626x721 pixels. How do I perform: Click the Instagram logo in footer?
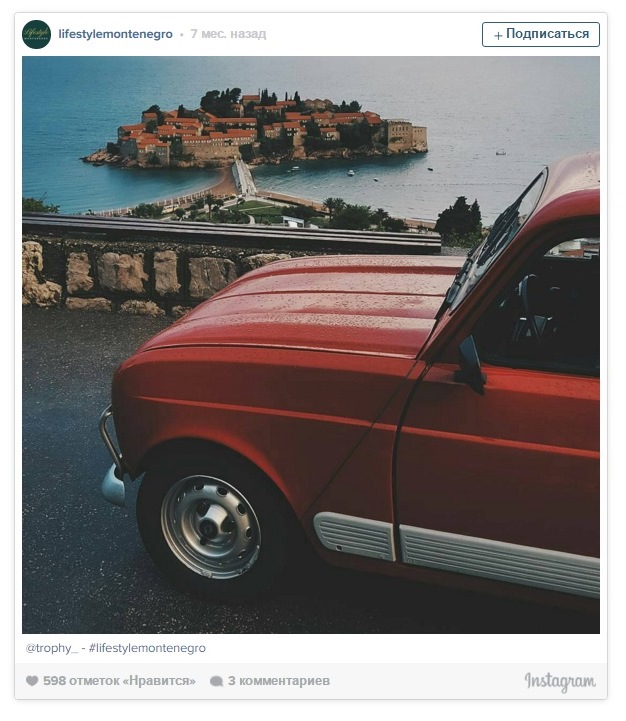(560, 681)
